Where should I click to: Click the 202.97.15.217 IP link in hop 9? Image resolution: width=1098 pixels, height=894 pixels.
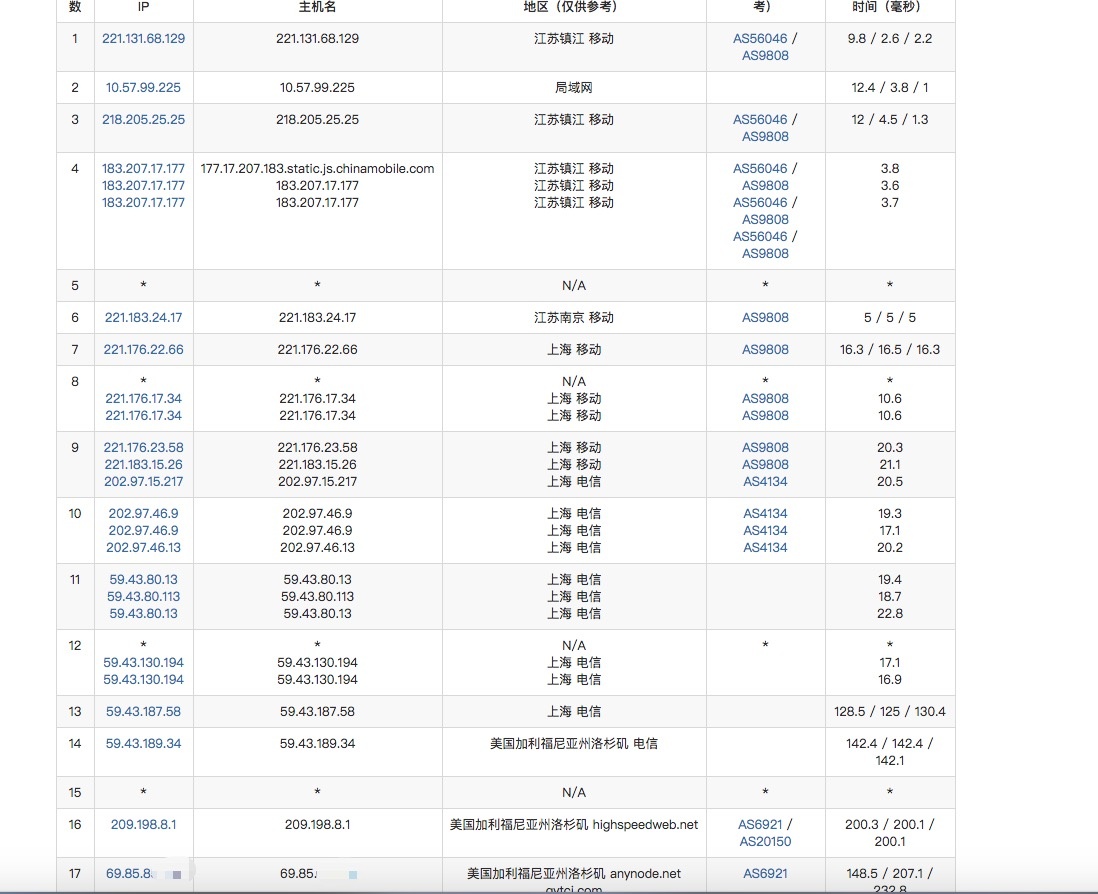pos(143,481)
